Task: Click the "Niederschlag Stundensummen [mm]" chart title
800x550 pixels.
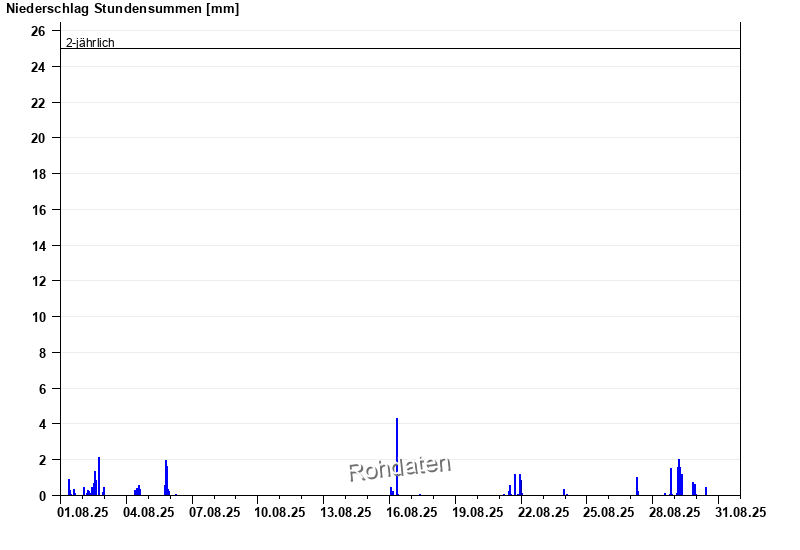Action: tap(122, 9)
